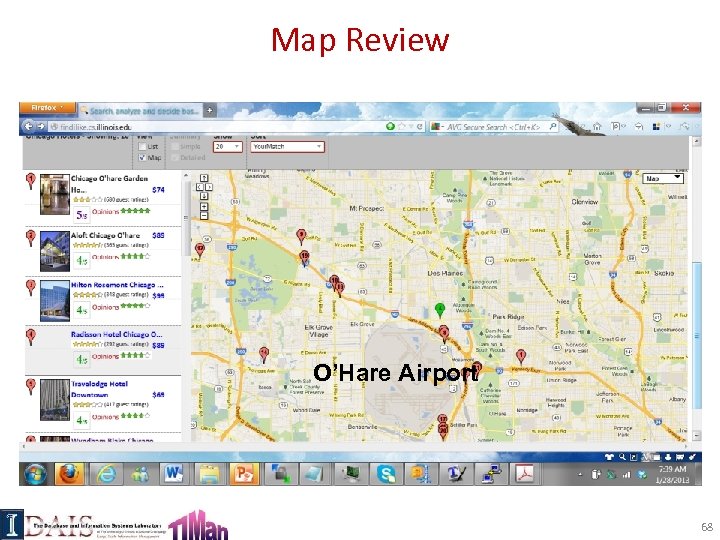Click the reload icon in address bar

pyautogui.click(x=420, y=126)
